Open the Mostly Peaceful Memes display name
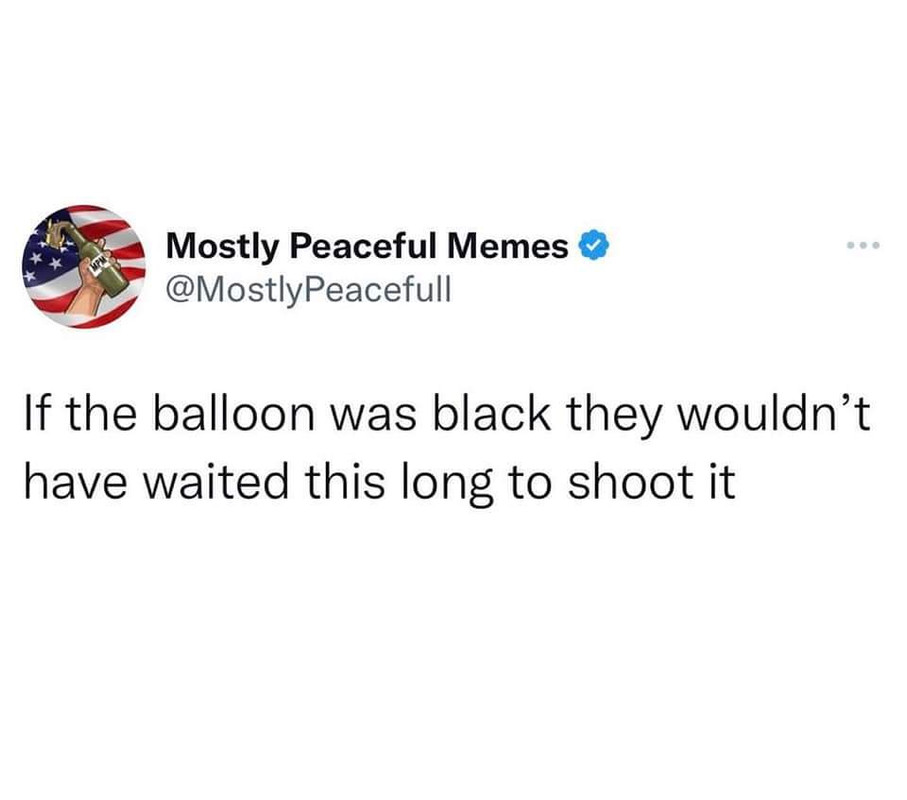 [x=367, y=246]
